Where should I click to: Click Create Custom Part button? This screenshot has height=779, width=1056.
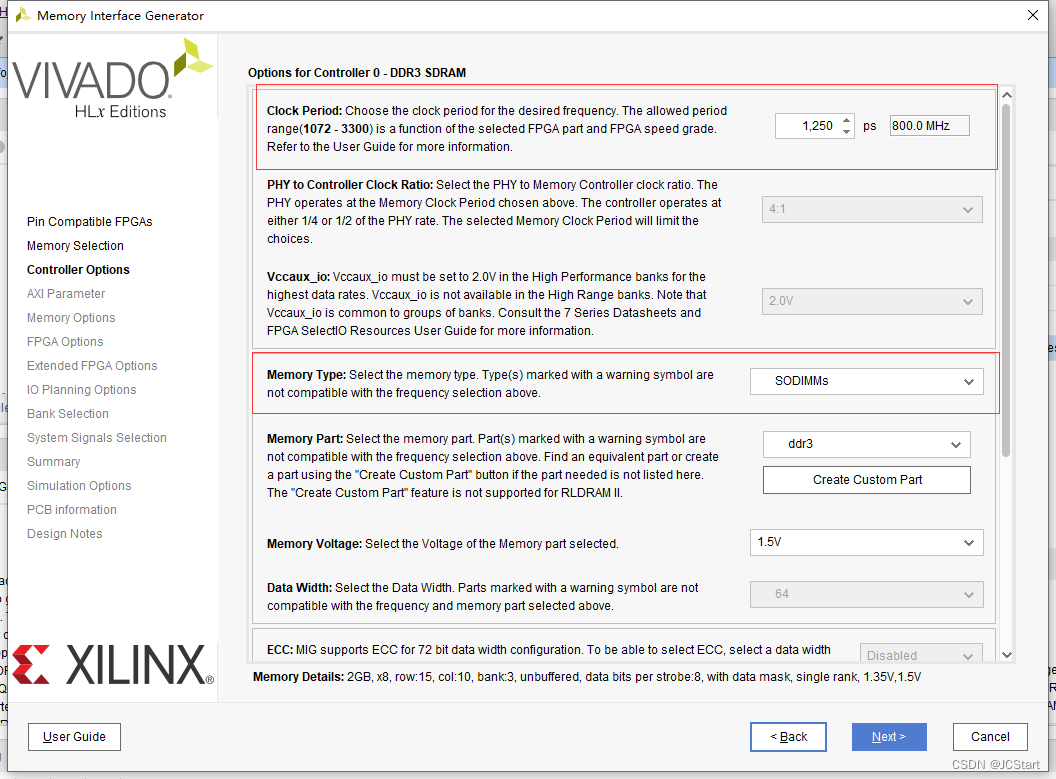point(867,479)
